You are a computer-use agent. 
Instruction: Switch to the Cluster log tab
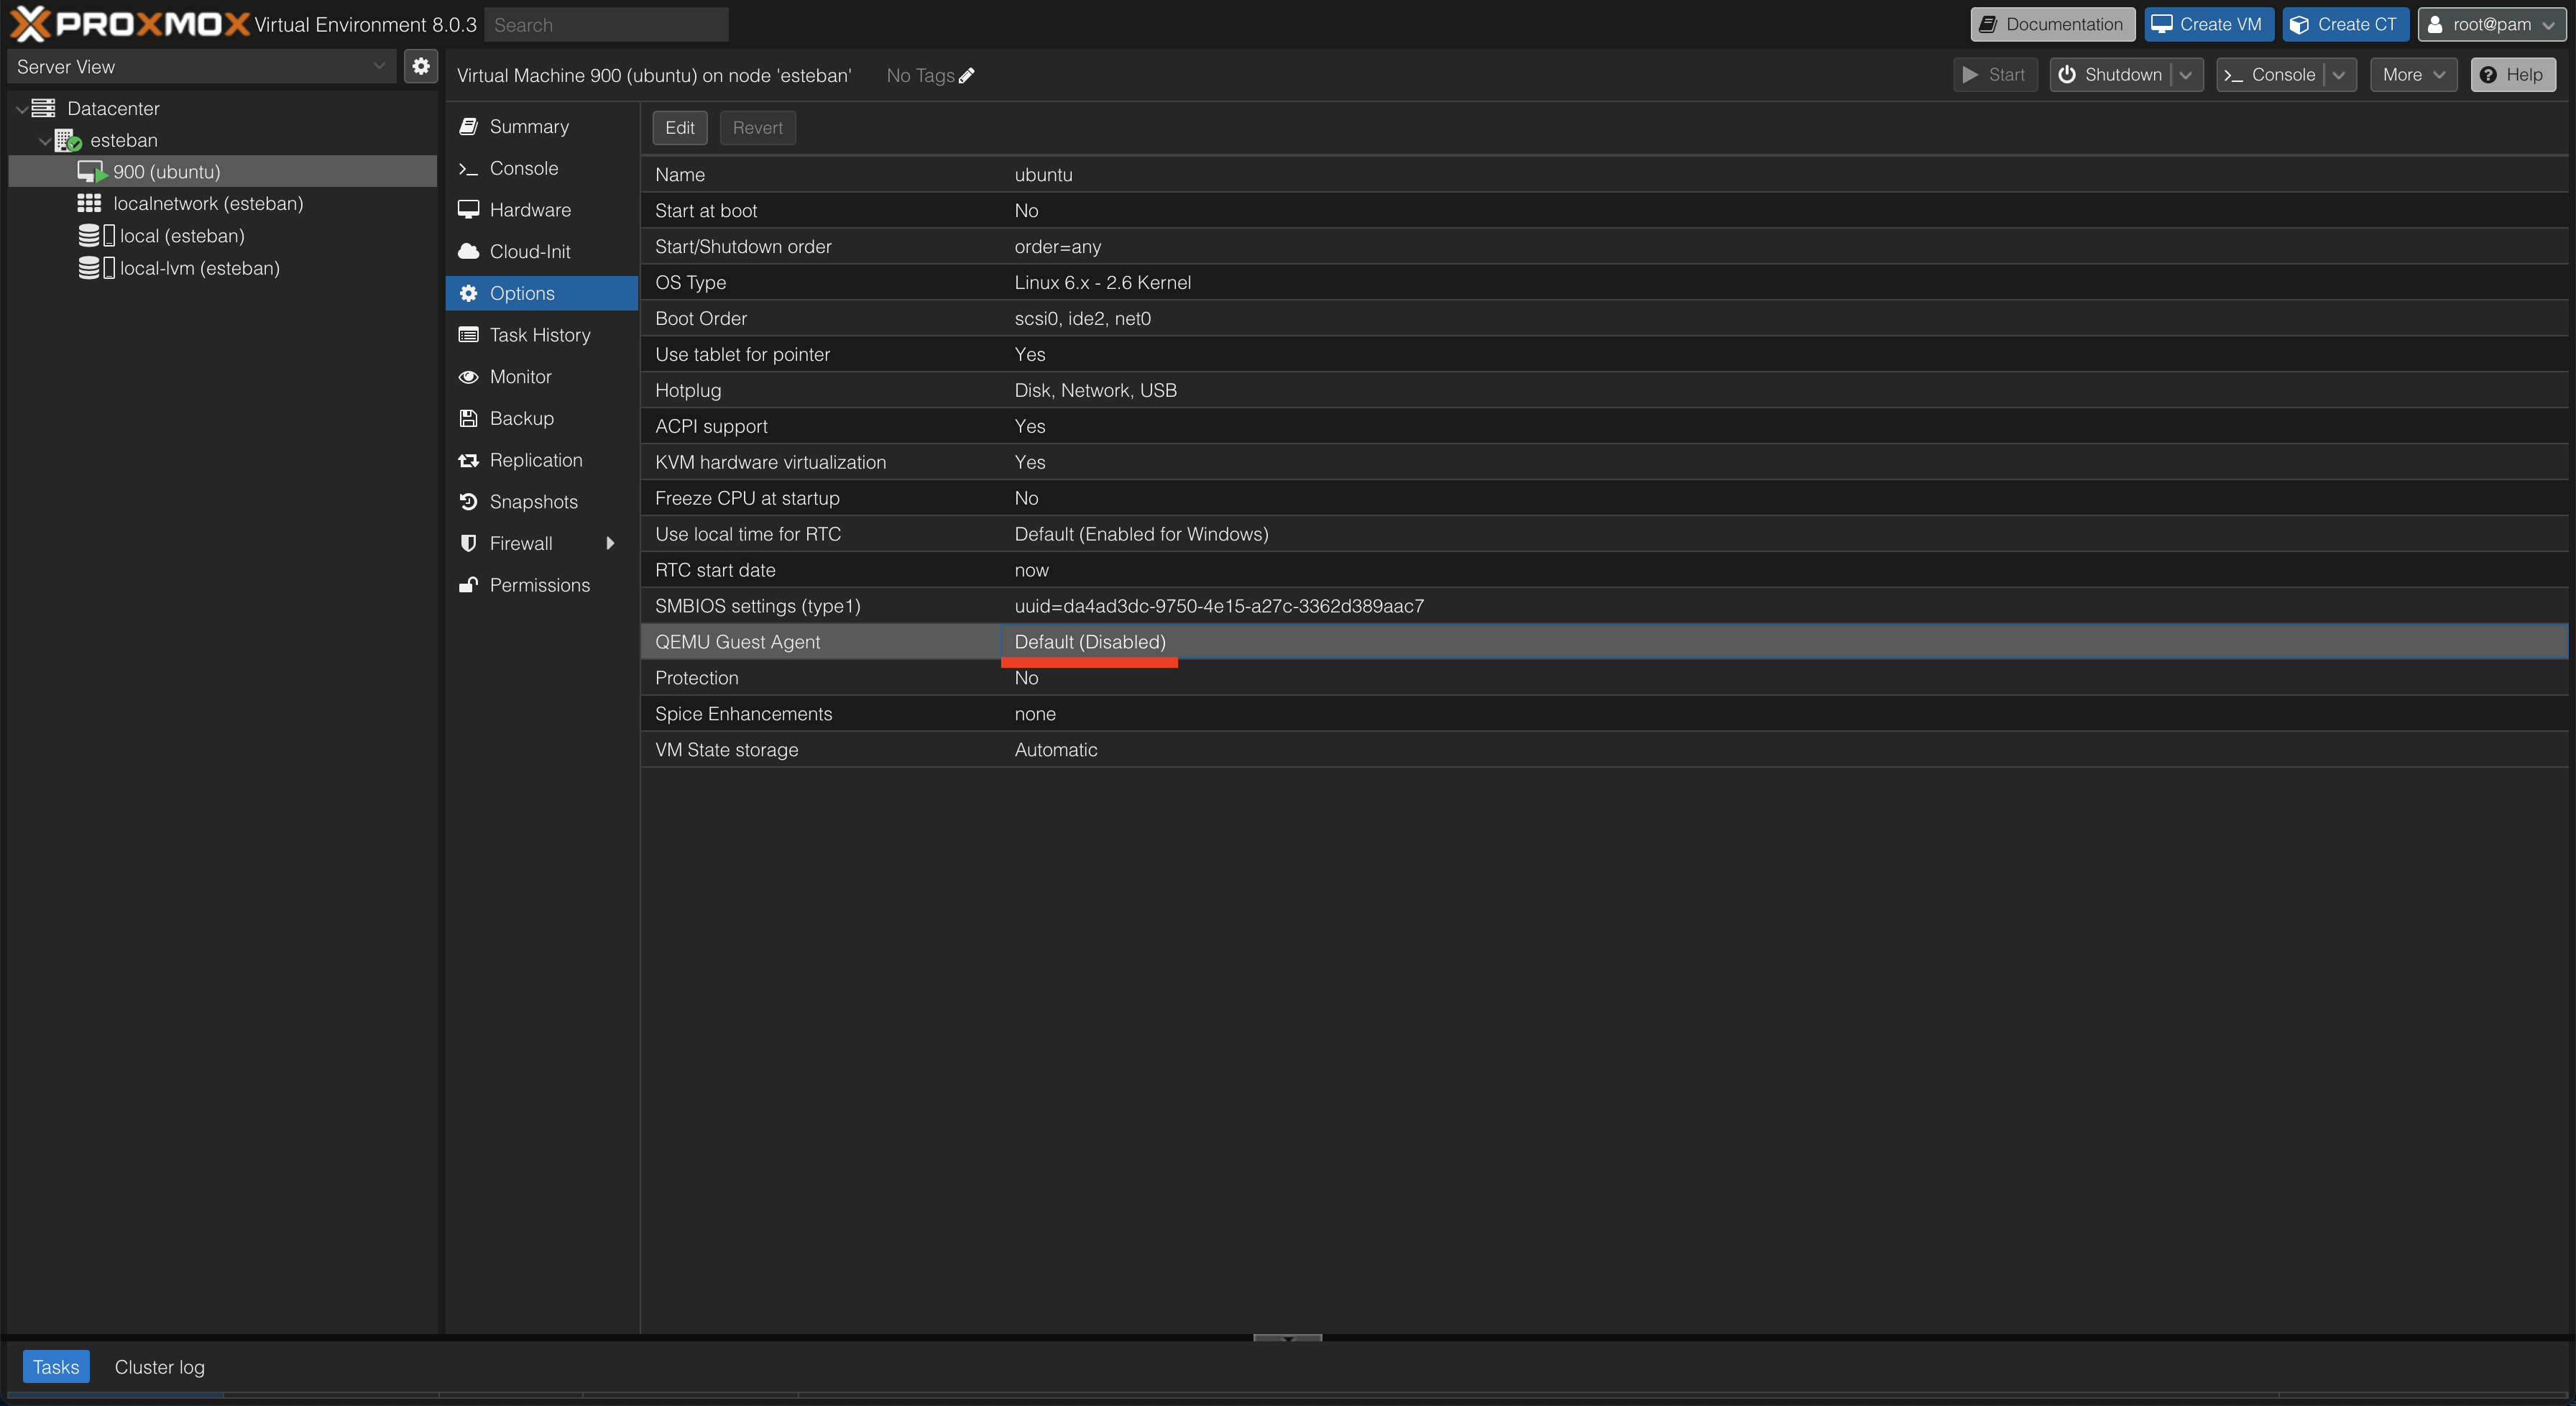159,1367
